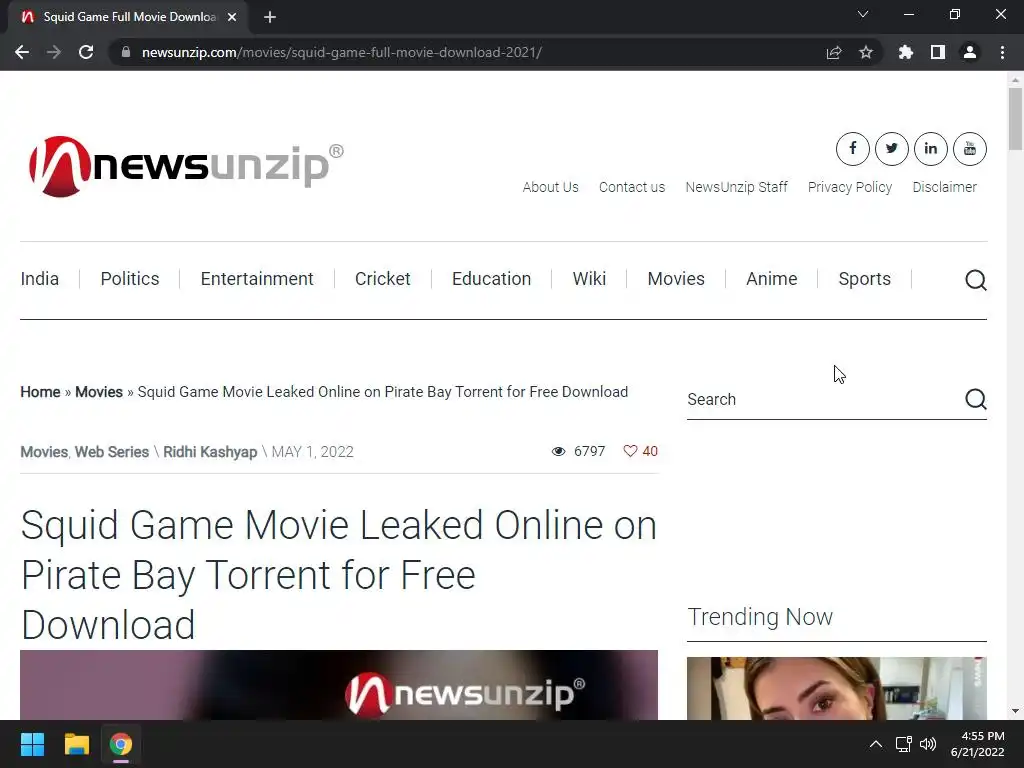Image resolution: width=1024 pixels, height=768 pixels.
Task: Open the NewsUnzip LinkedIn icon
Action: (x=931, y=149)
